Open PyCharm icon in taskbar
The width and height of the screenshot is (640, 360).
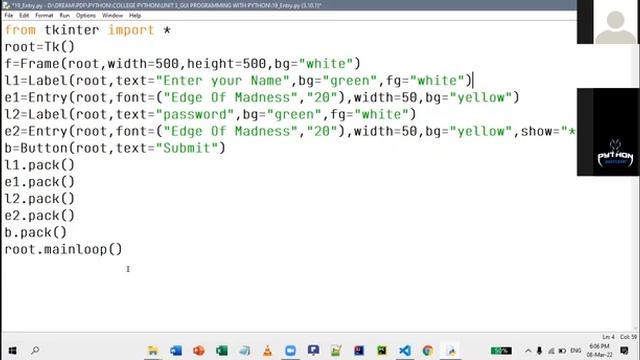click(382, 351)
